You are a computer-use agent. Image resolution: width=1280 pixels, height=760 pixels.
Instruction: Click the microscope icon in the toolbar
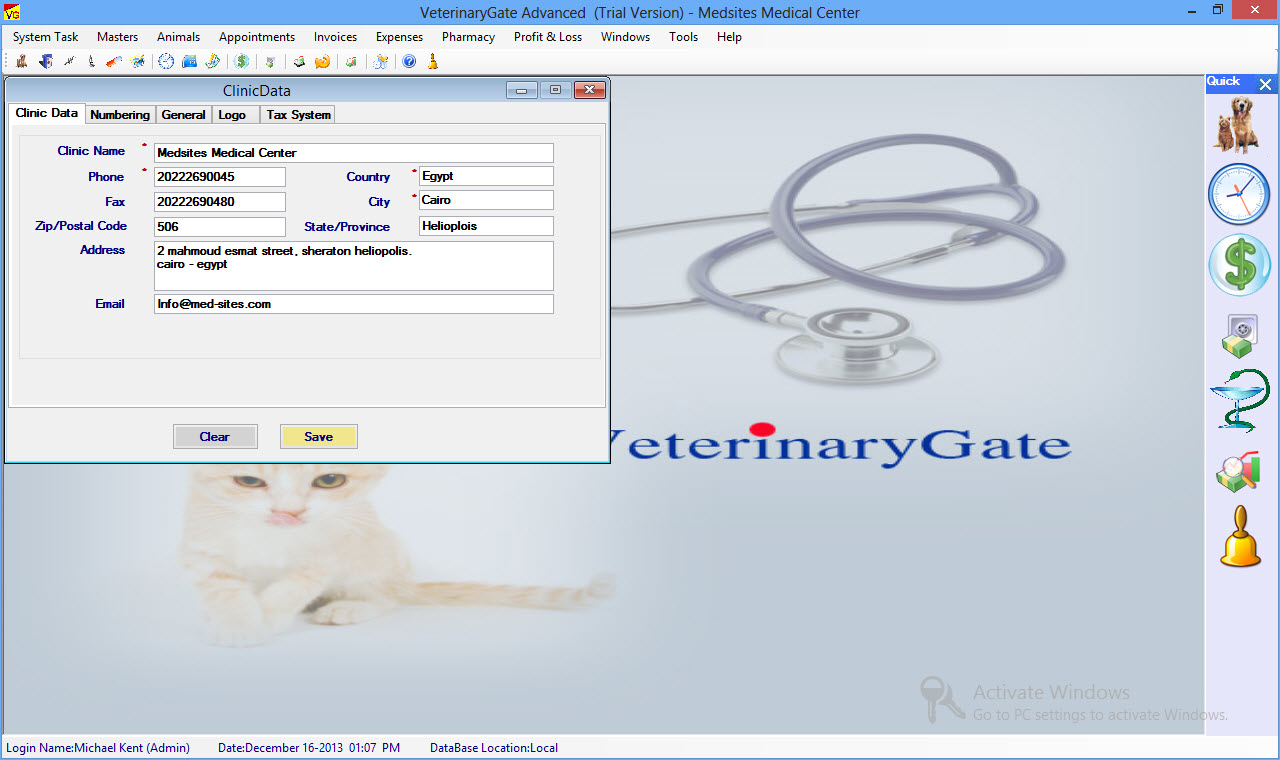[x=92, y=62]
